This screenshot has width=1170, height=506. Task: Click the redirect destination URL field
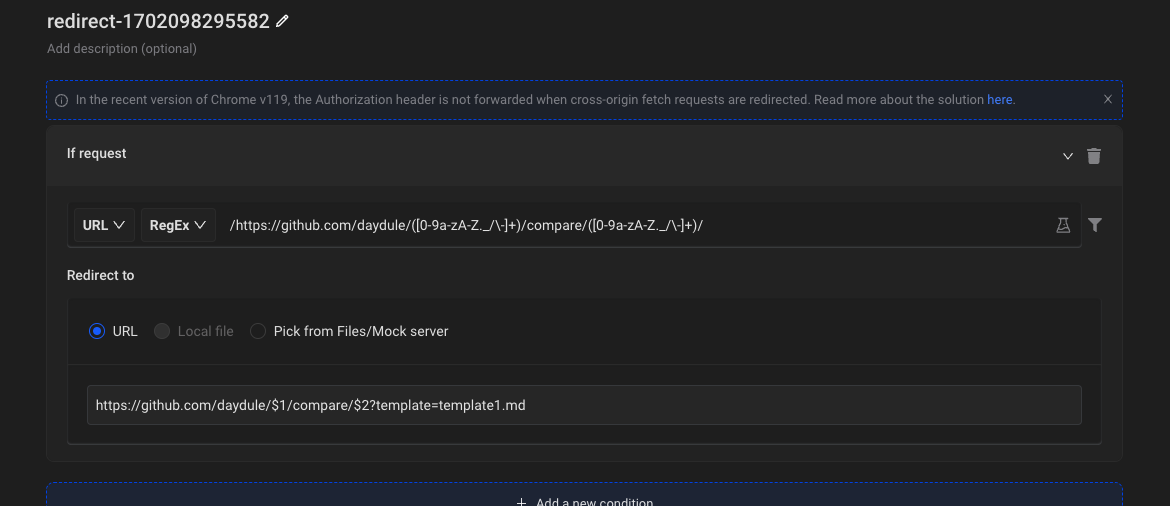[584, 405]
